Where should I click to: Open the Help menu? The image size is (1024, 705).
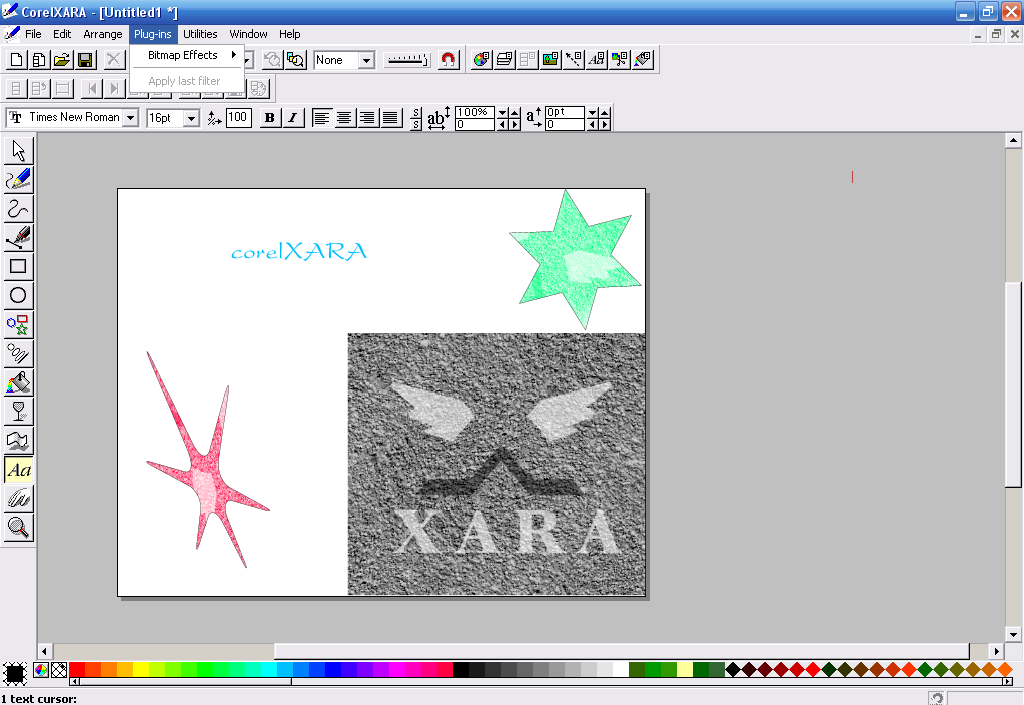click(289, 34)
